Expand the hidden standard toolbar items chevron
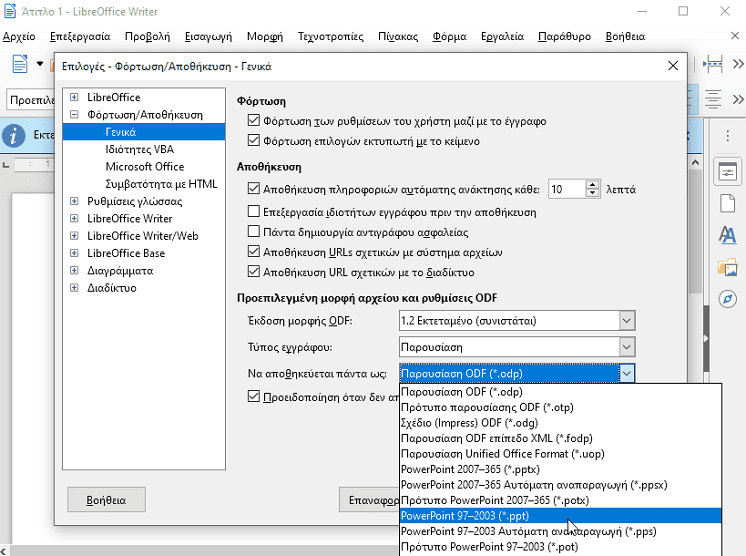Image resolution: width=746 pixels, height=556 pixels. click(738, 64)
